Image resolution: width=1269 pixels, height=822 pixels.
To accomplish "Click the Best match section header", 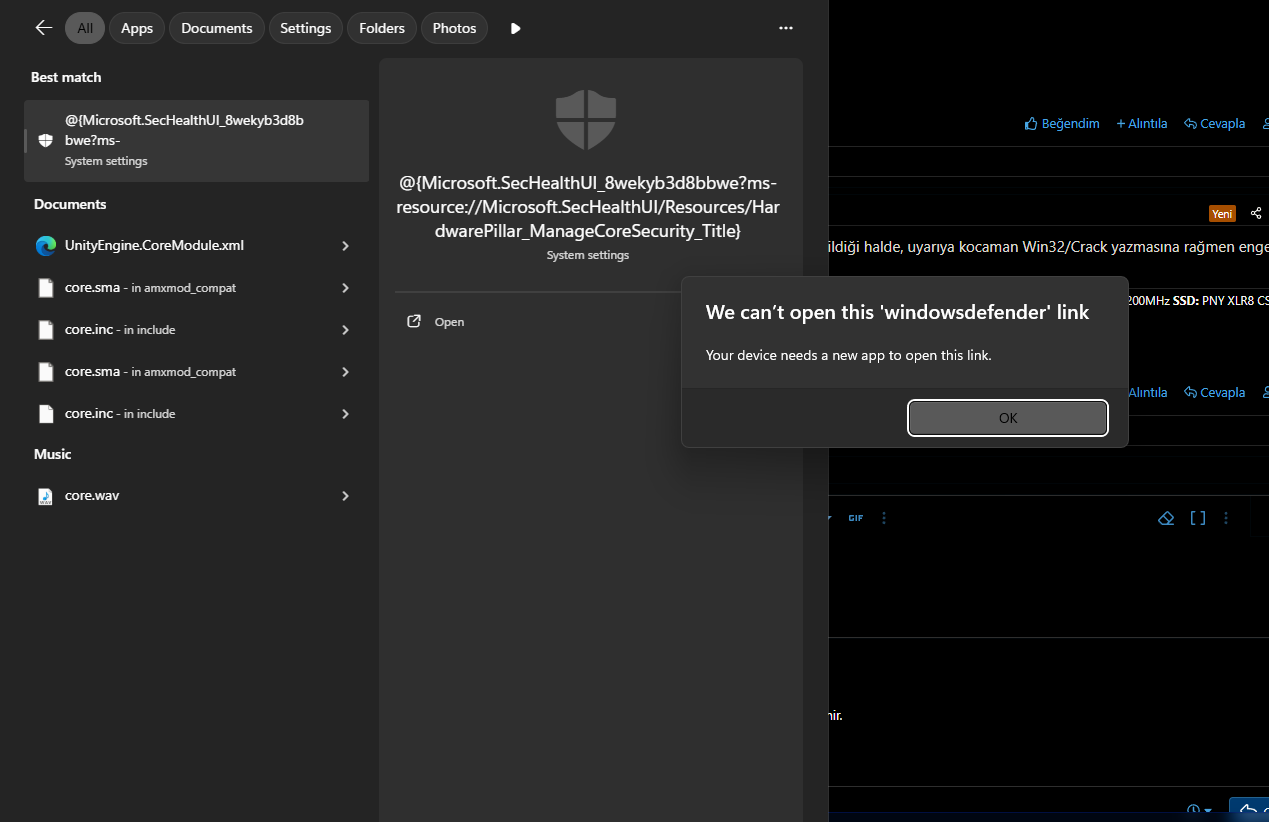I will pos(66,77).
